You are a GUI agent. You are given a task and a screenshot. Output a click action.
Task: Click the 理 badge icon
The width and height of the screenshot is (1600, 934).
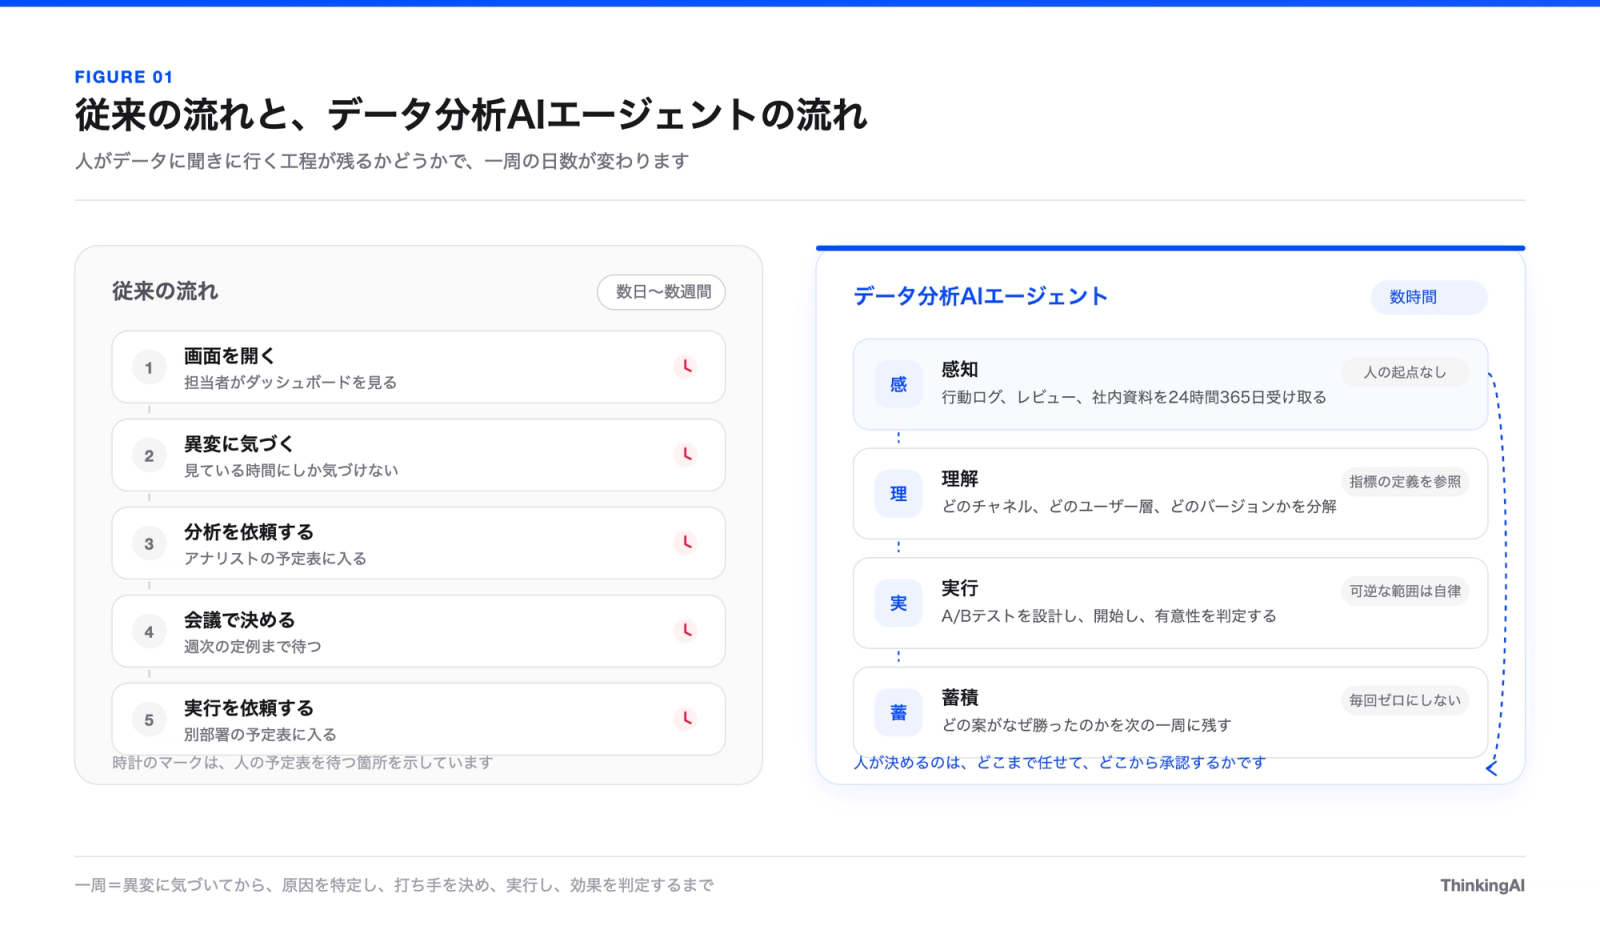tap(898, 494)
